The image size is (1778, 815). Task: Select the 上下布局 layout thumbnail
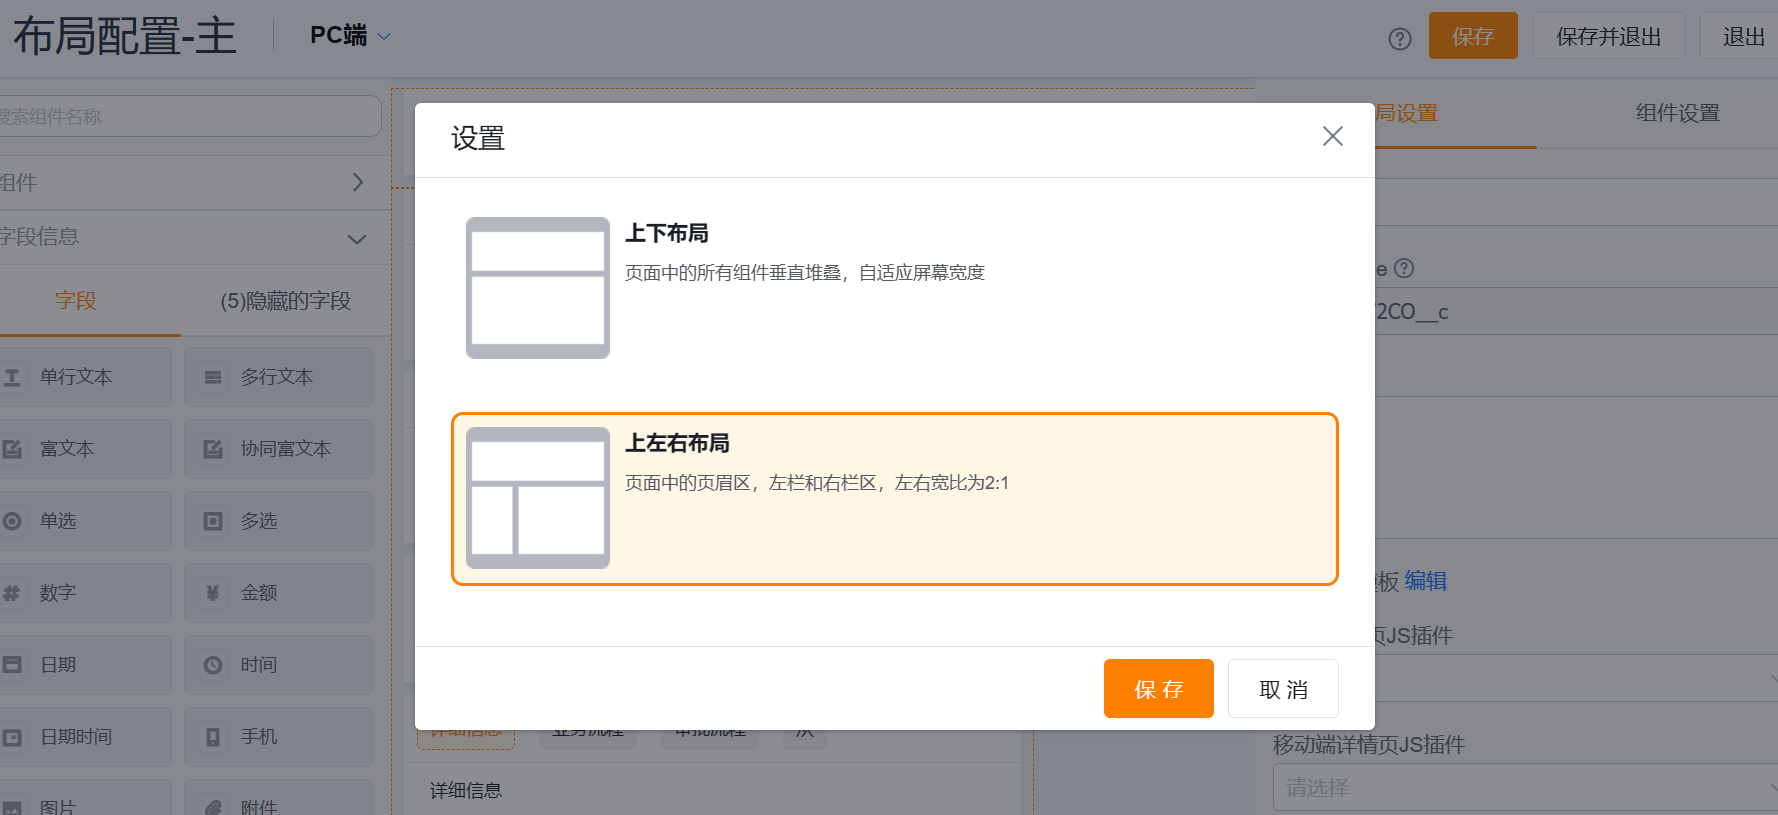538,288
